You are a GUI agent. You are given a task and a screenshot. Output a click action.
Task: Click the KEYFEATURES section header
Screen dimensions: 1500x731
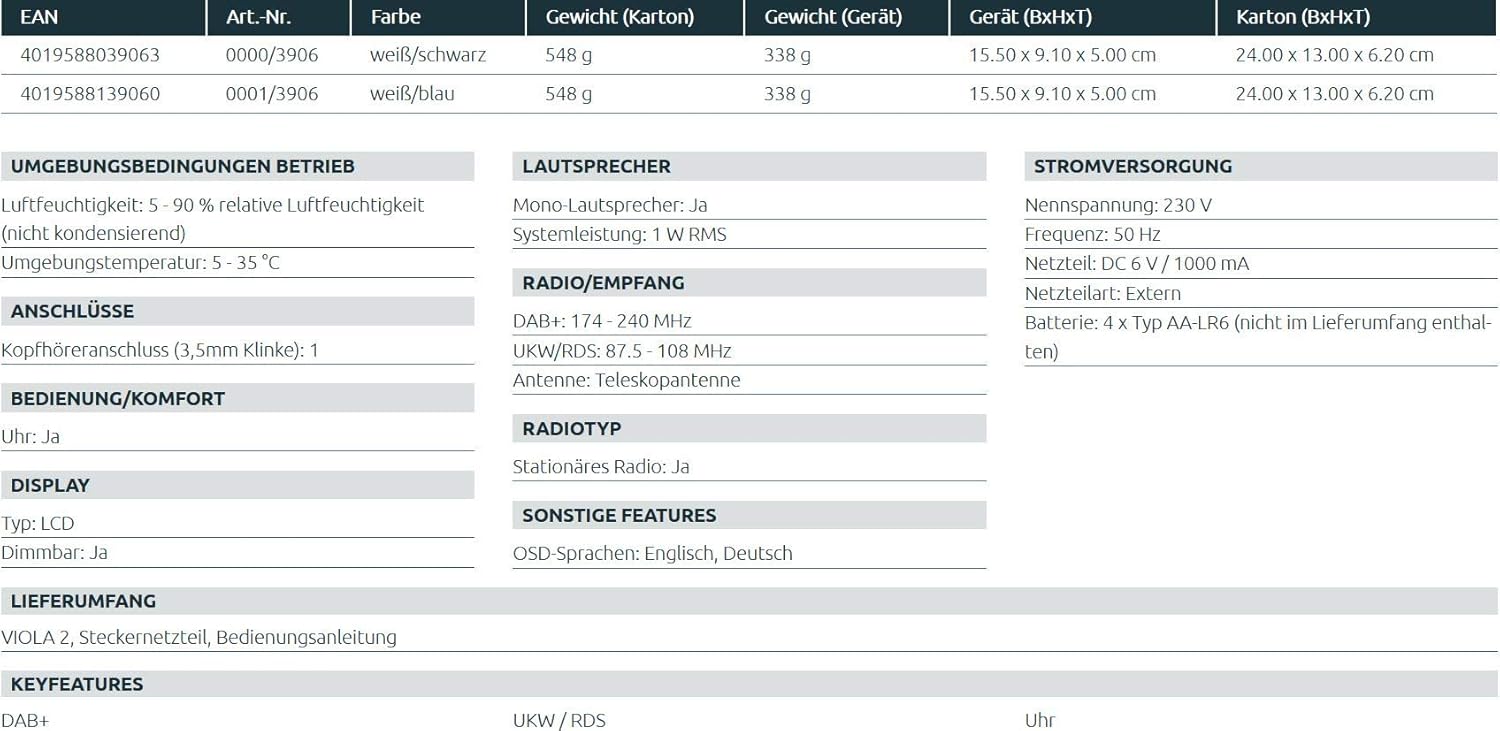77,684
